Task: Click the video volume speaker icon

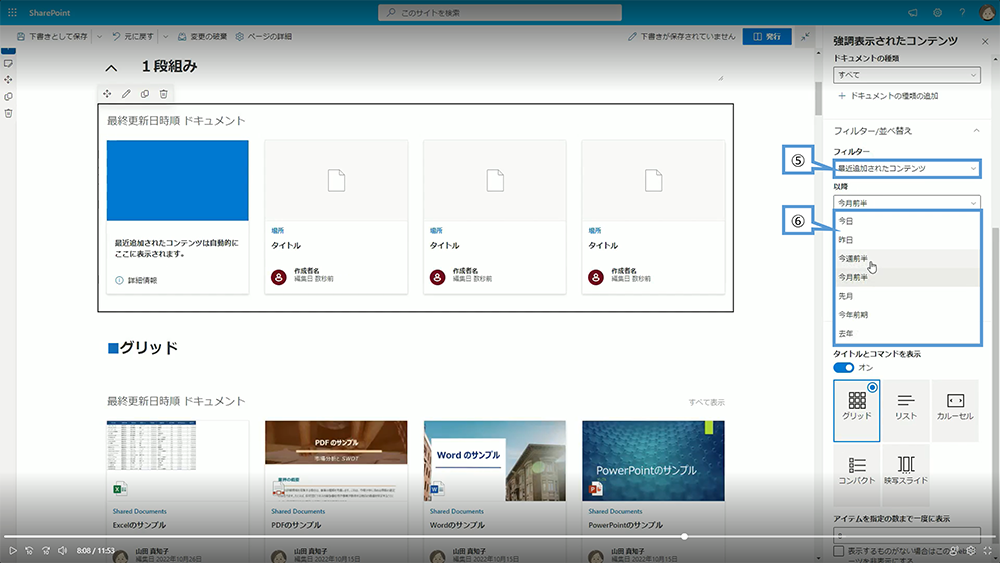Action: [x=62, y=550]
